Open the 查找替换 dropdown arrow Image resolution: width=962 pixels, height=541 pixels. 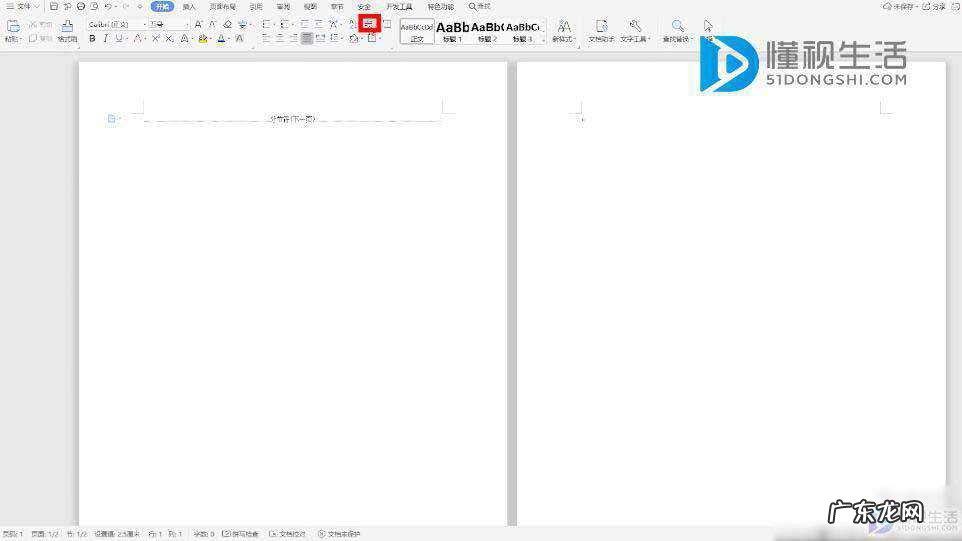coord(691,39)
